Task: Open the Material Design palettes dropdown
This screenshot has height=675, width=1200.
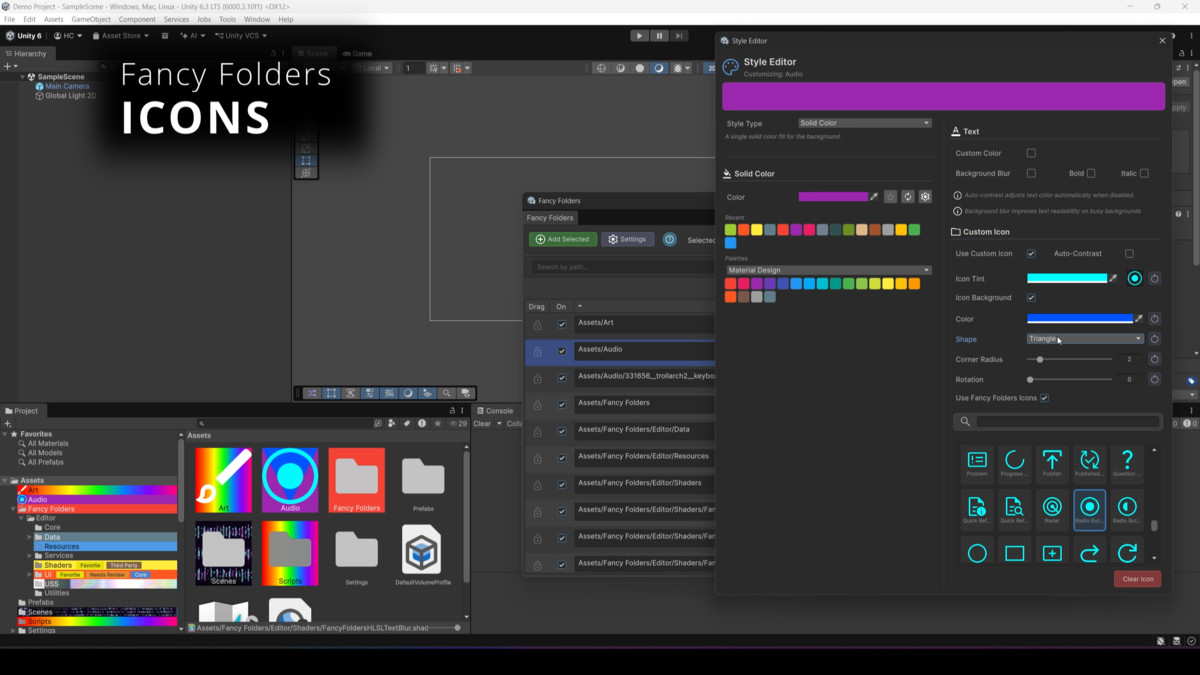Action: (x=828, y=270)
